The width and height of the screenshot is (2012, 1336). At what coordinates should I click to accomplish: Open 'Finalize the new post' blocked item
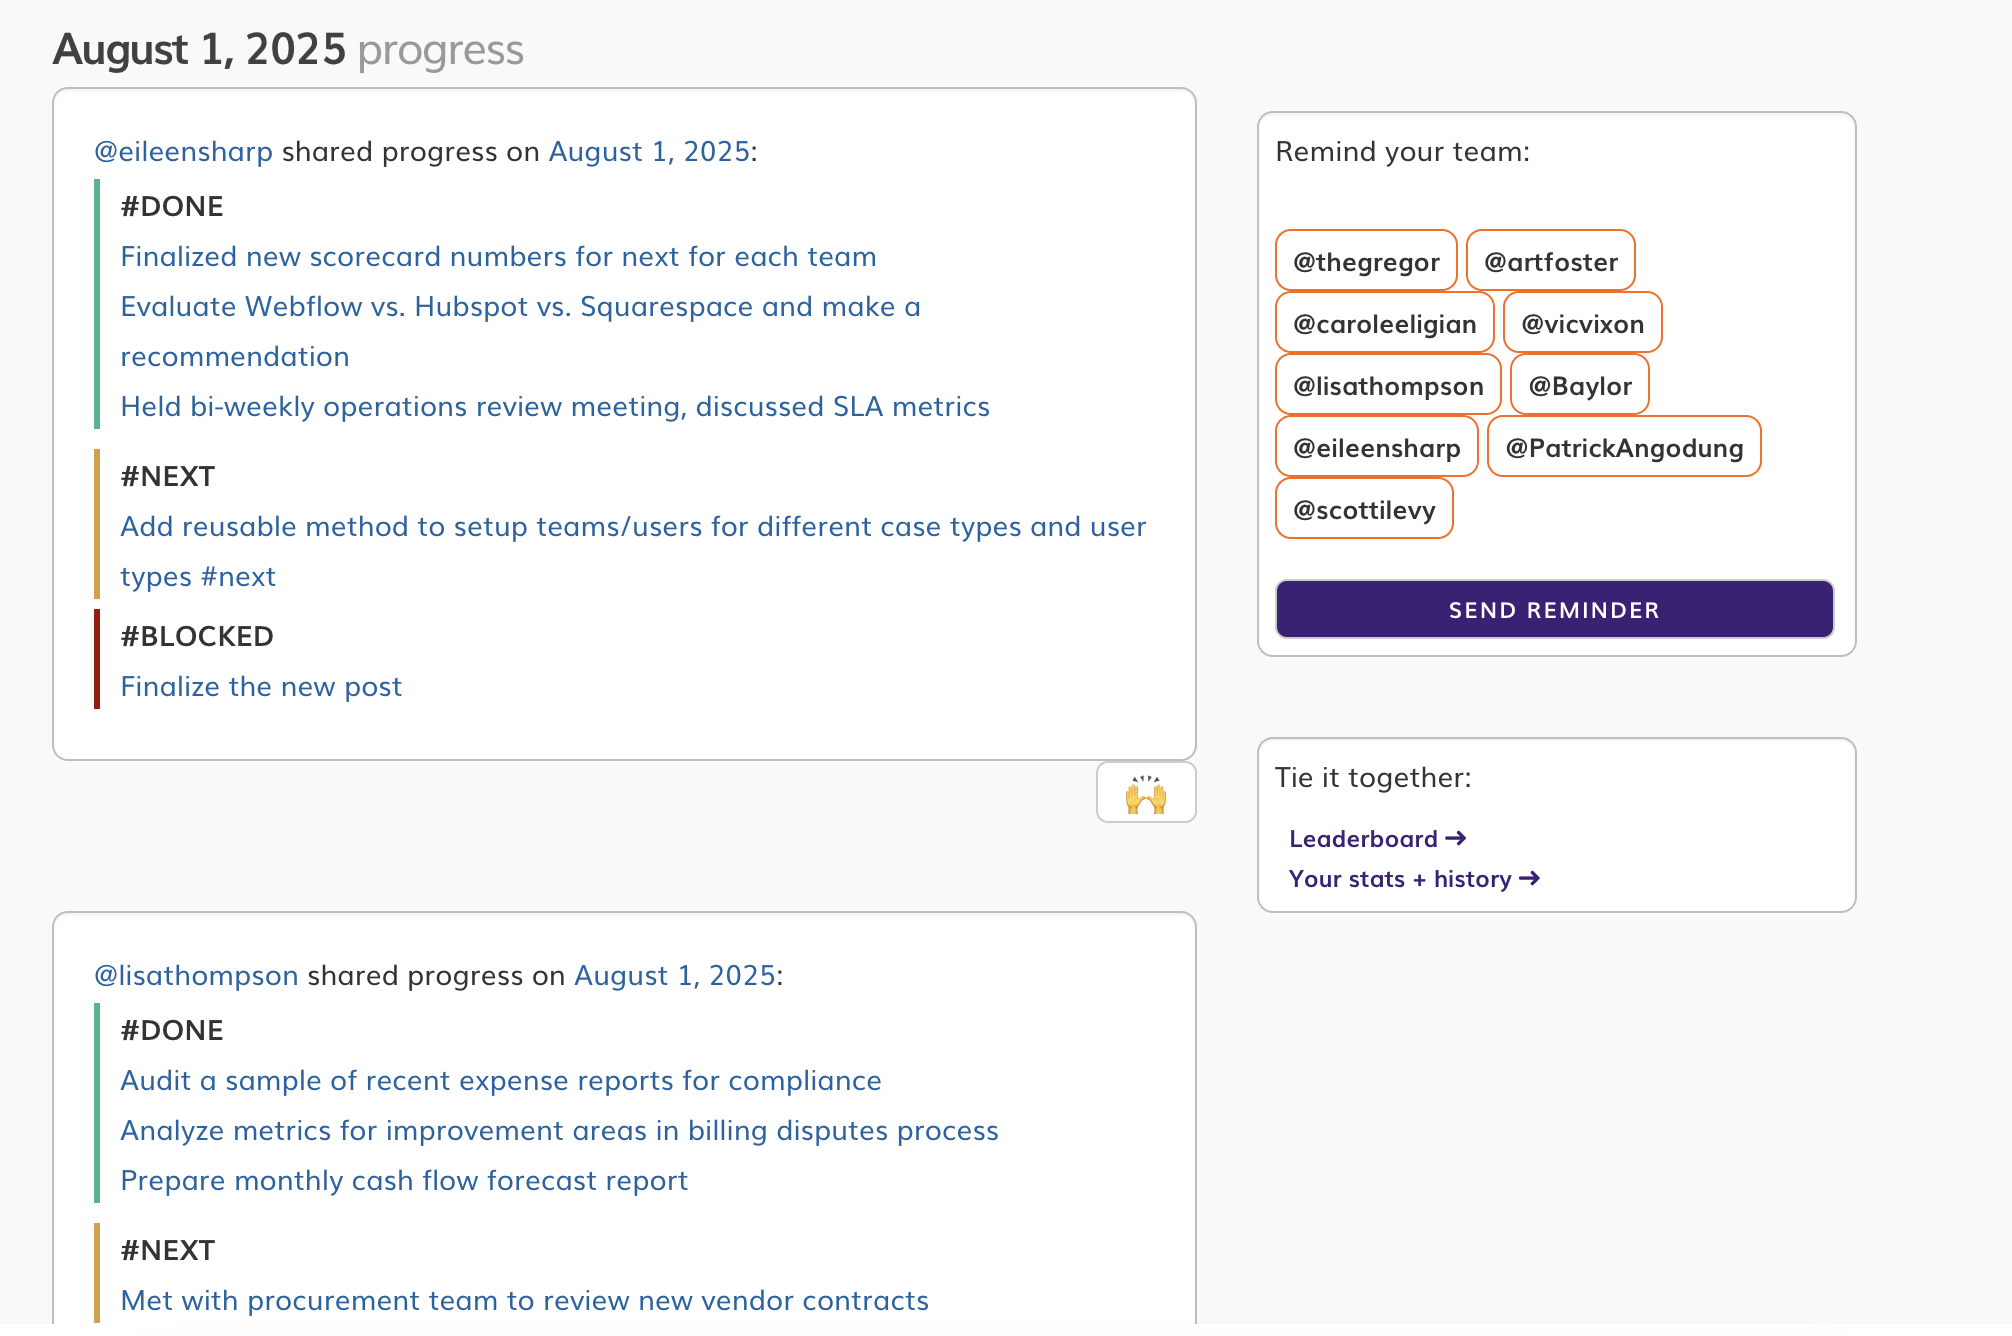coord(261,686)
